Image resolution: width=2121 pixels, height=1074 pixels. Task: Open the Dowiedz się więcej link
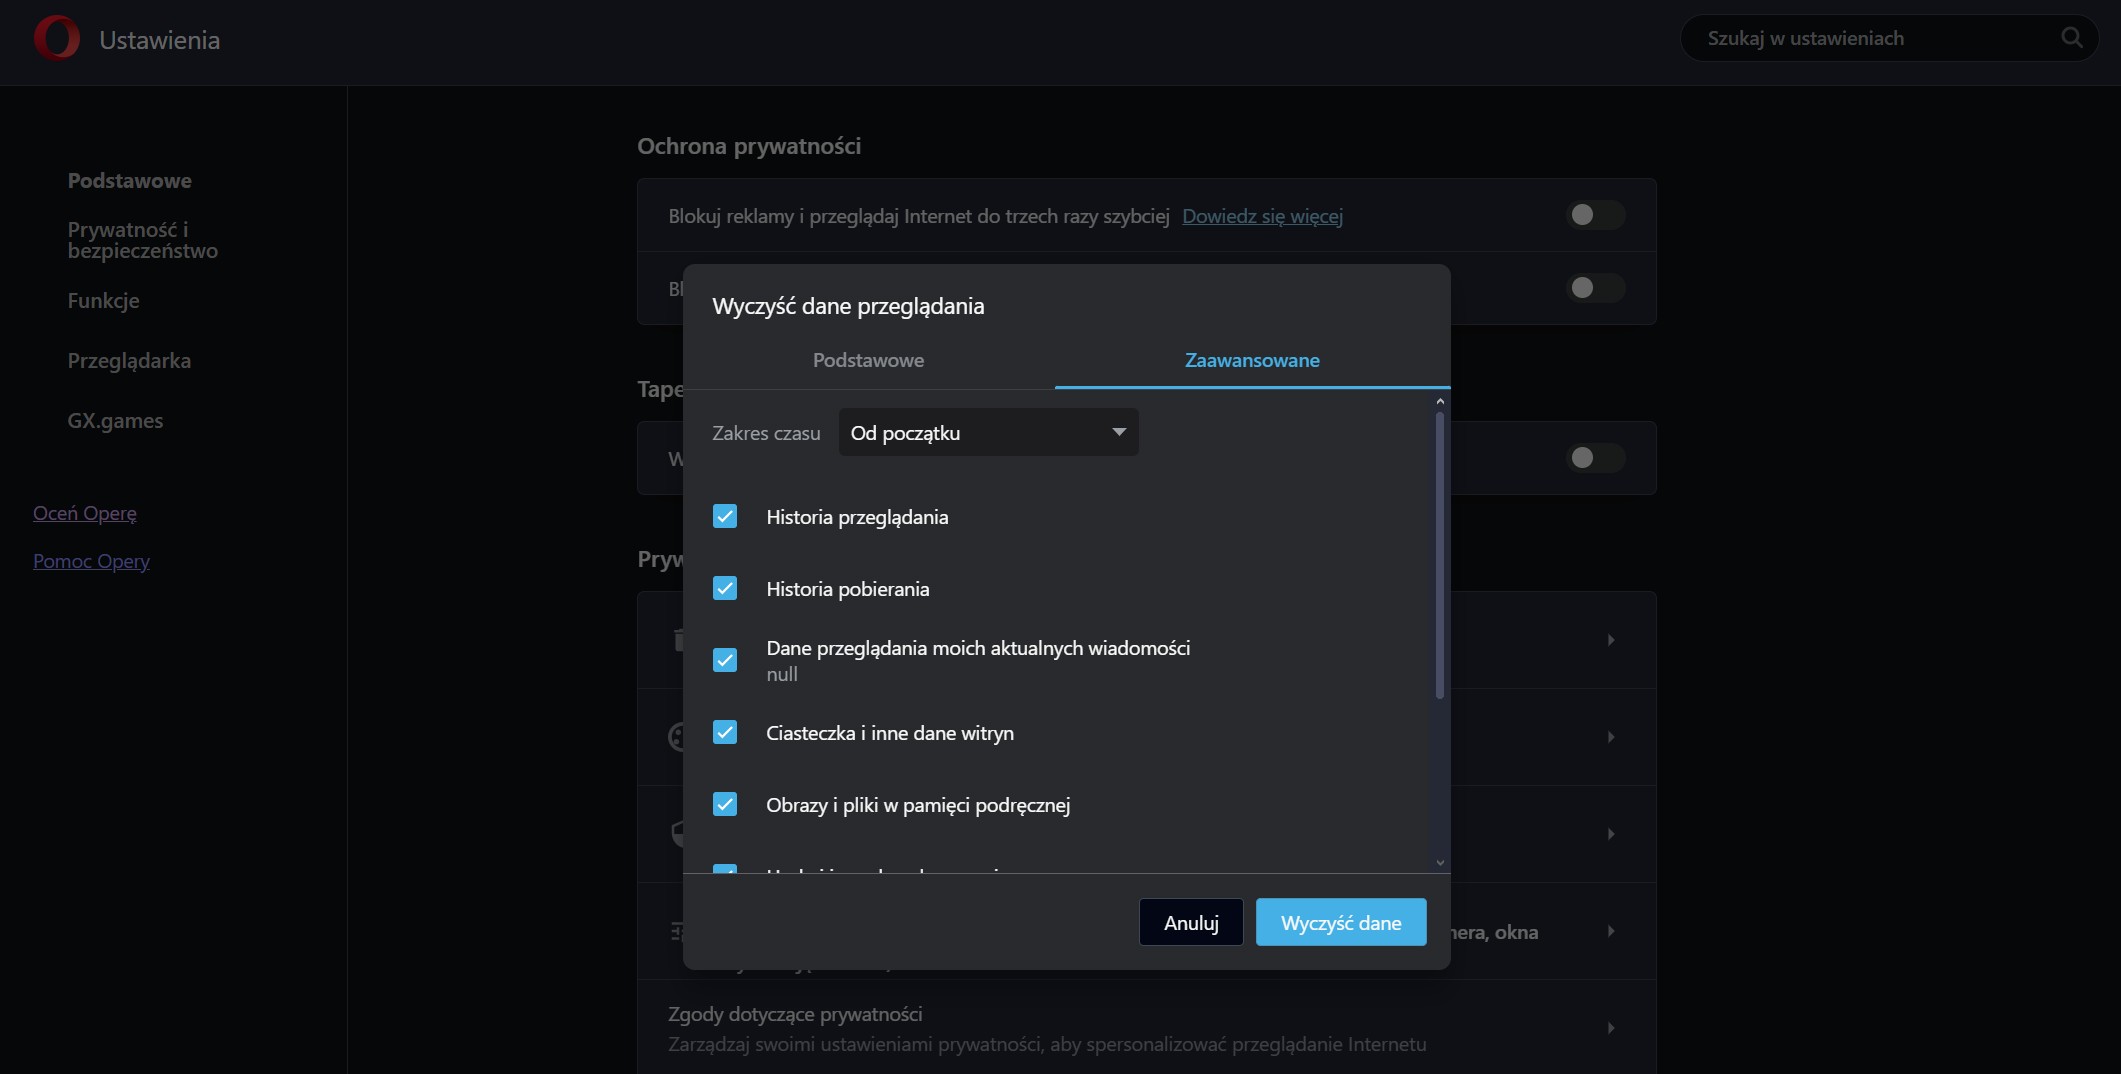click(x=1262, y=216)
